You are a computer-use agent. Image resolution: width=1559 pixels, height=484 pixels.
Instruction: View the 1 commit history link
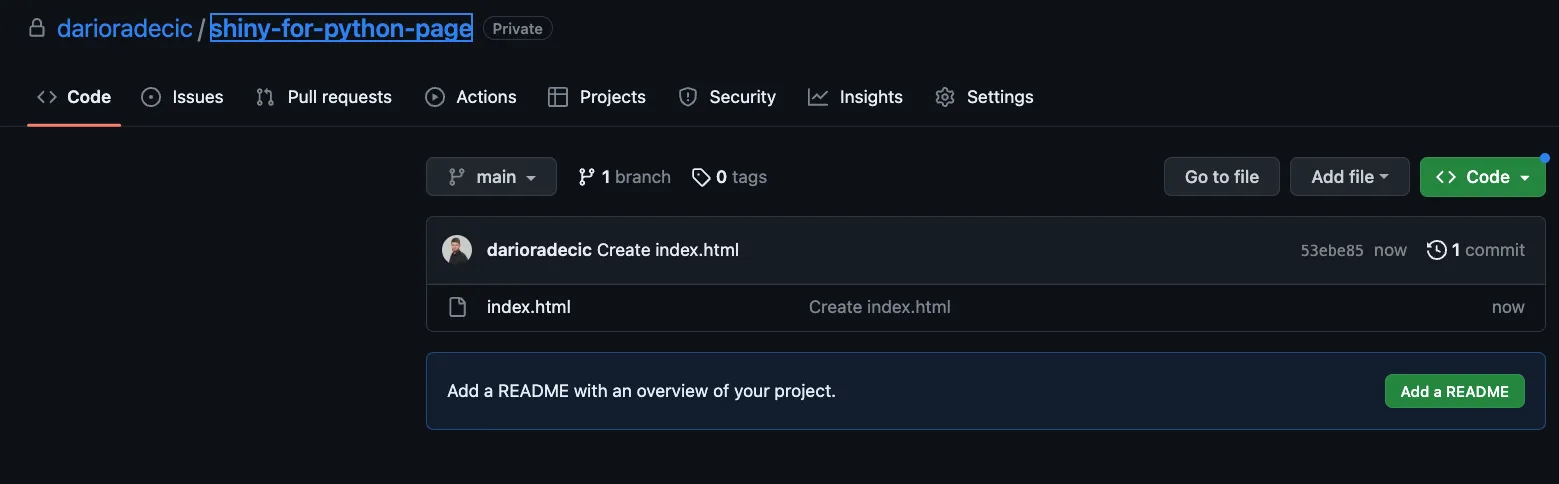click(x=1476, y=250)
